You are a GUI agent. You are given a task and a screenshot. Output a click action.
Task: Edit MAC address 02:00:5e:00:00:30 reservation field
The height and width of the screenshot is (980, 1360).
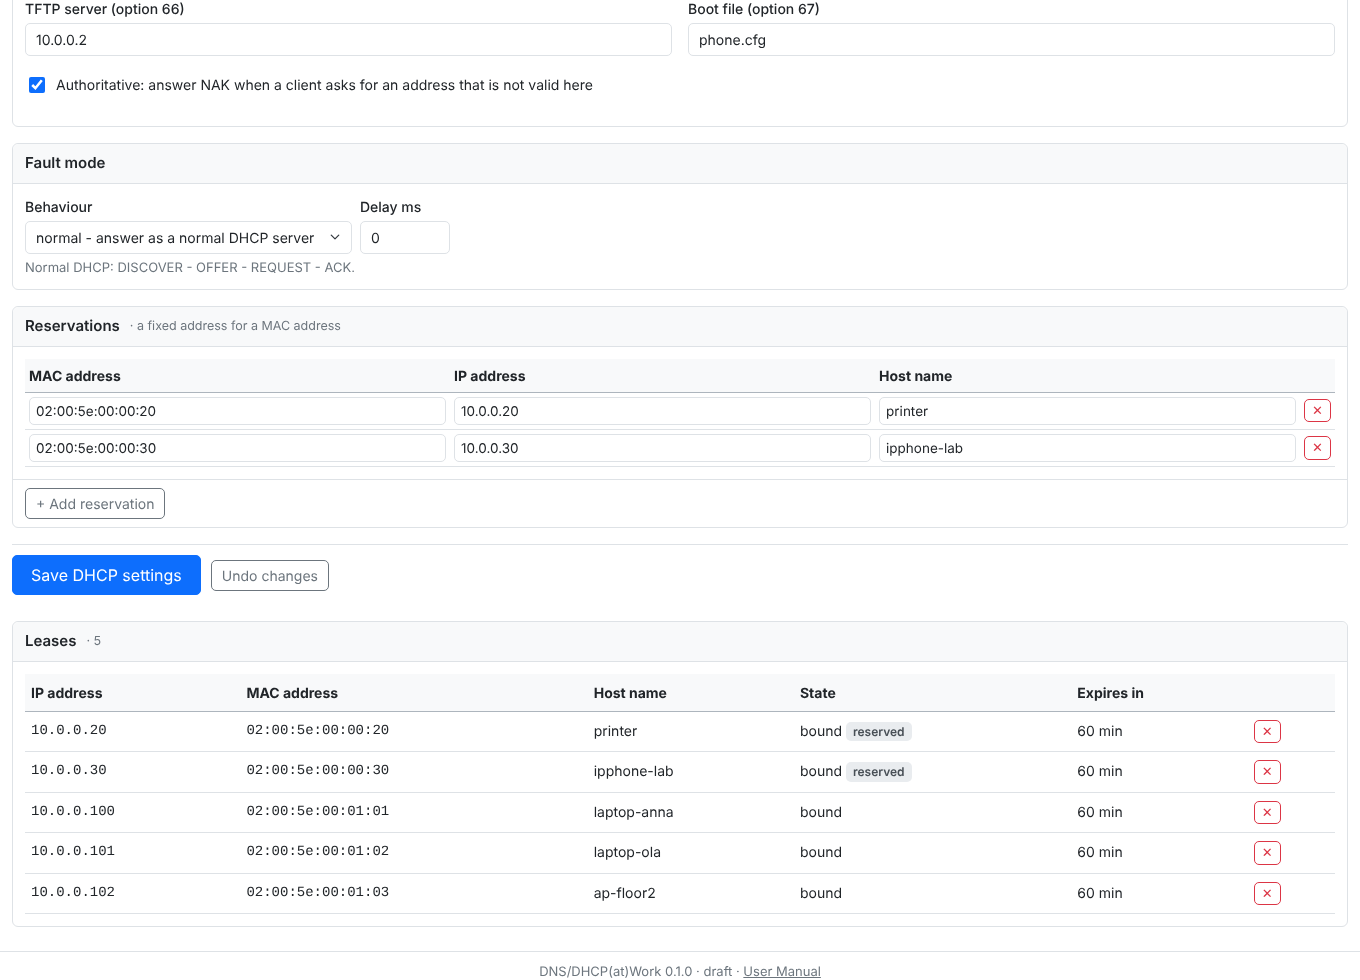(x=237, y=448)
